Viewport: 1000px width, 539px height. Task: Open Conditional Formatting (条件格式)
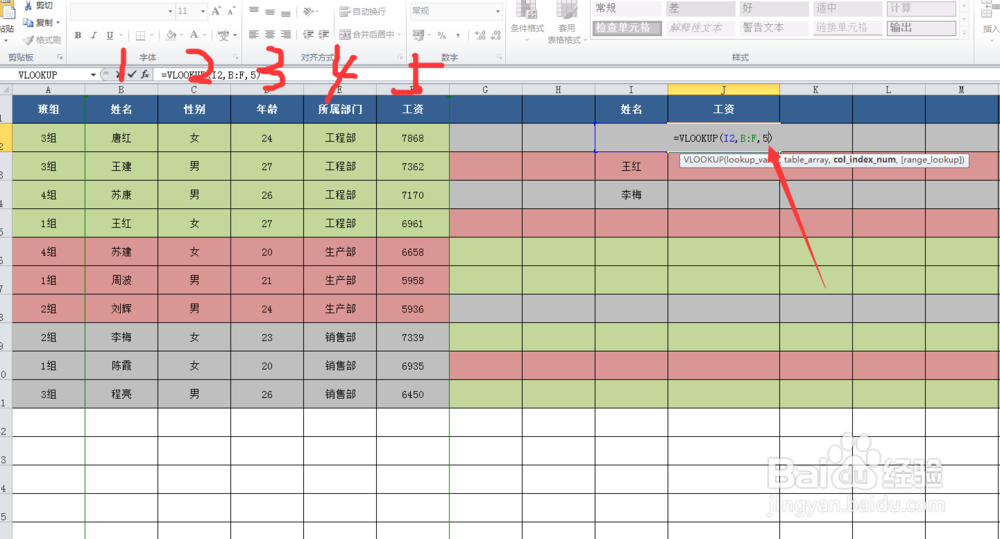(527, 20)
